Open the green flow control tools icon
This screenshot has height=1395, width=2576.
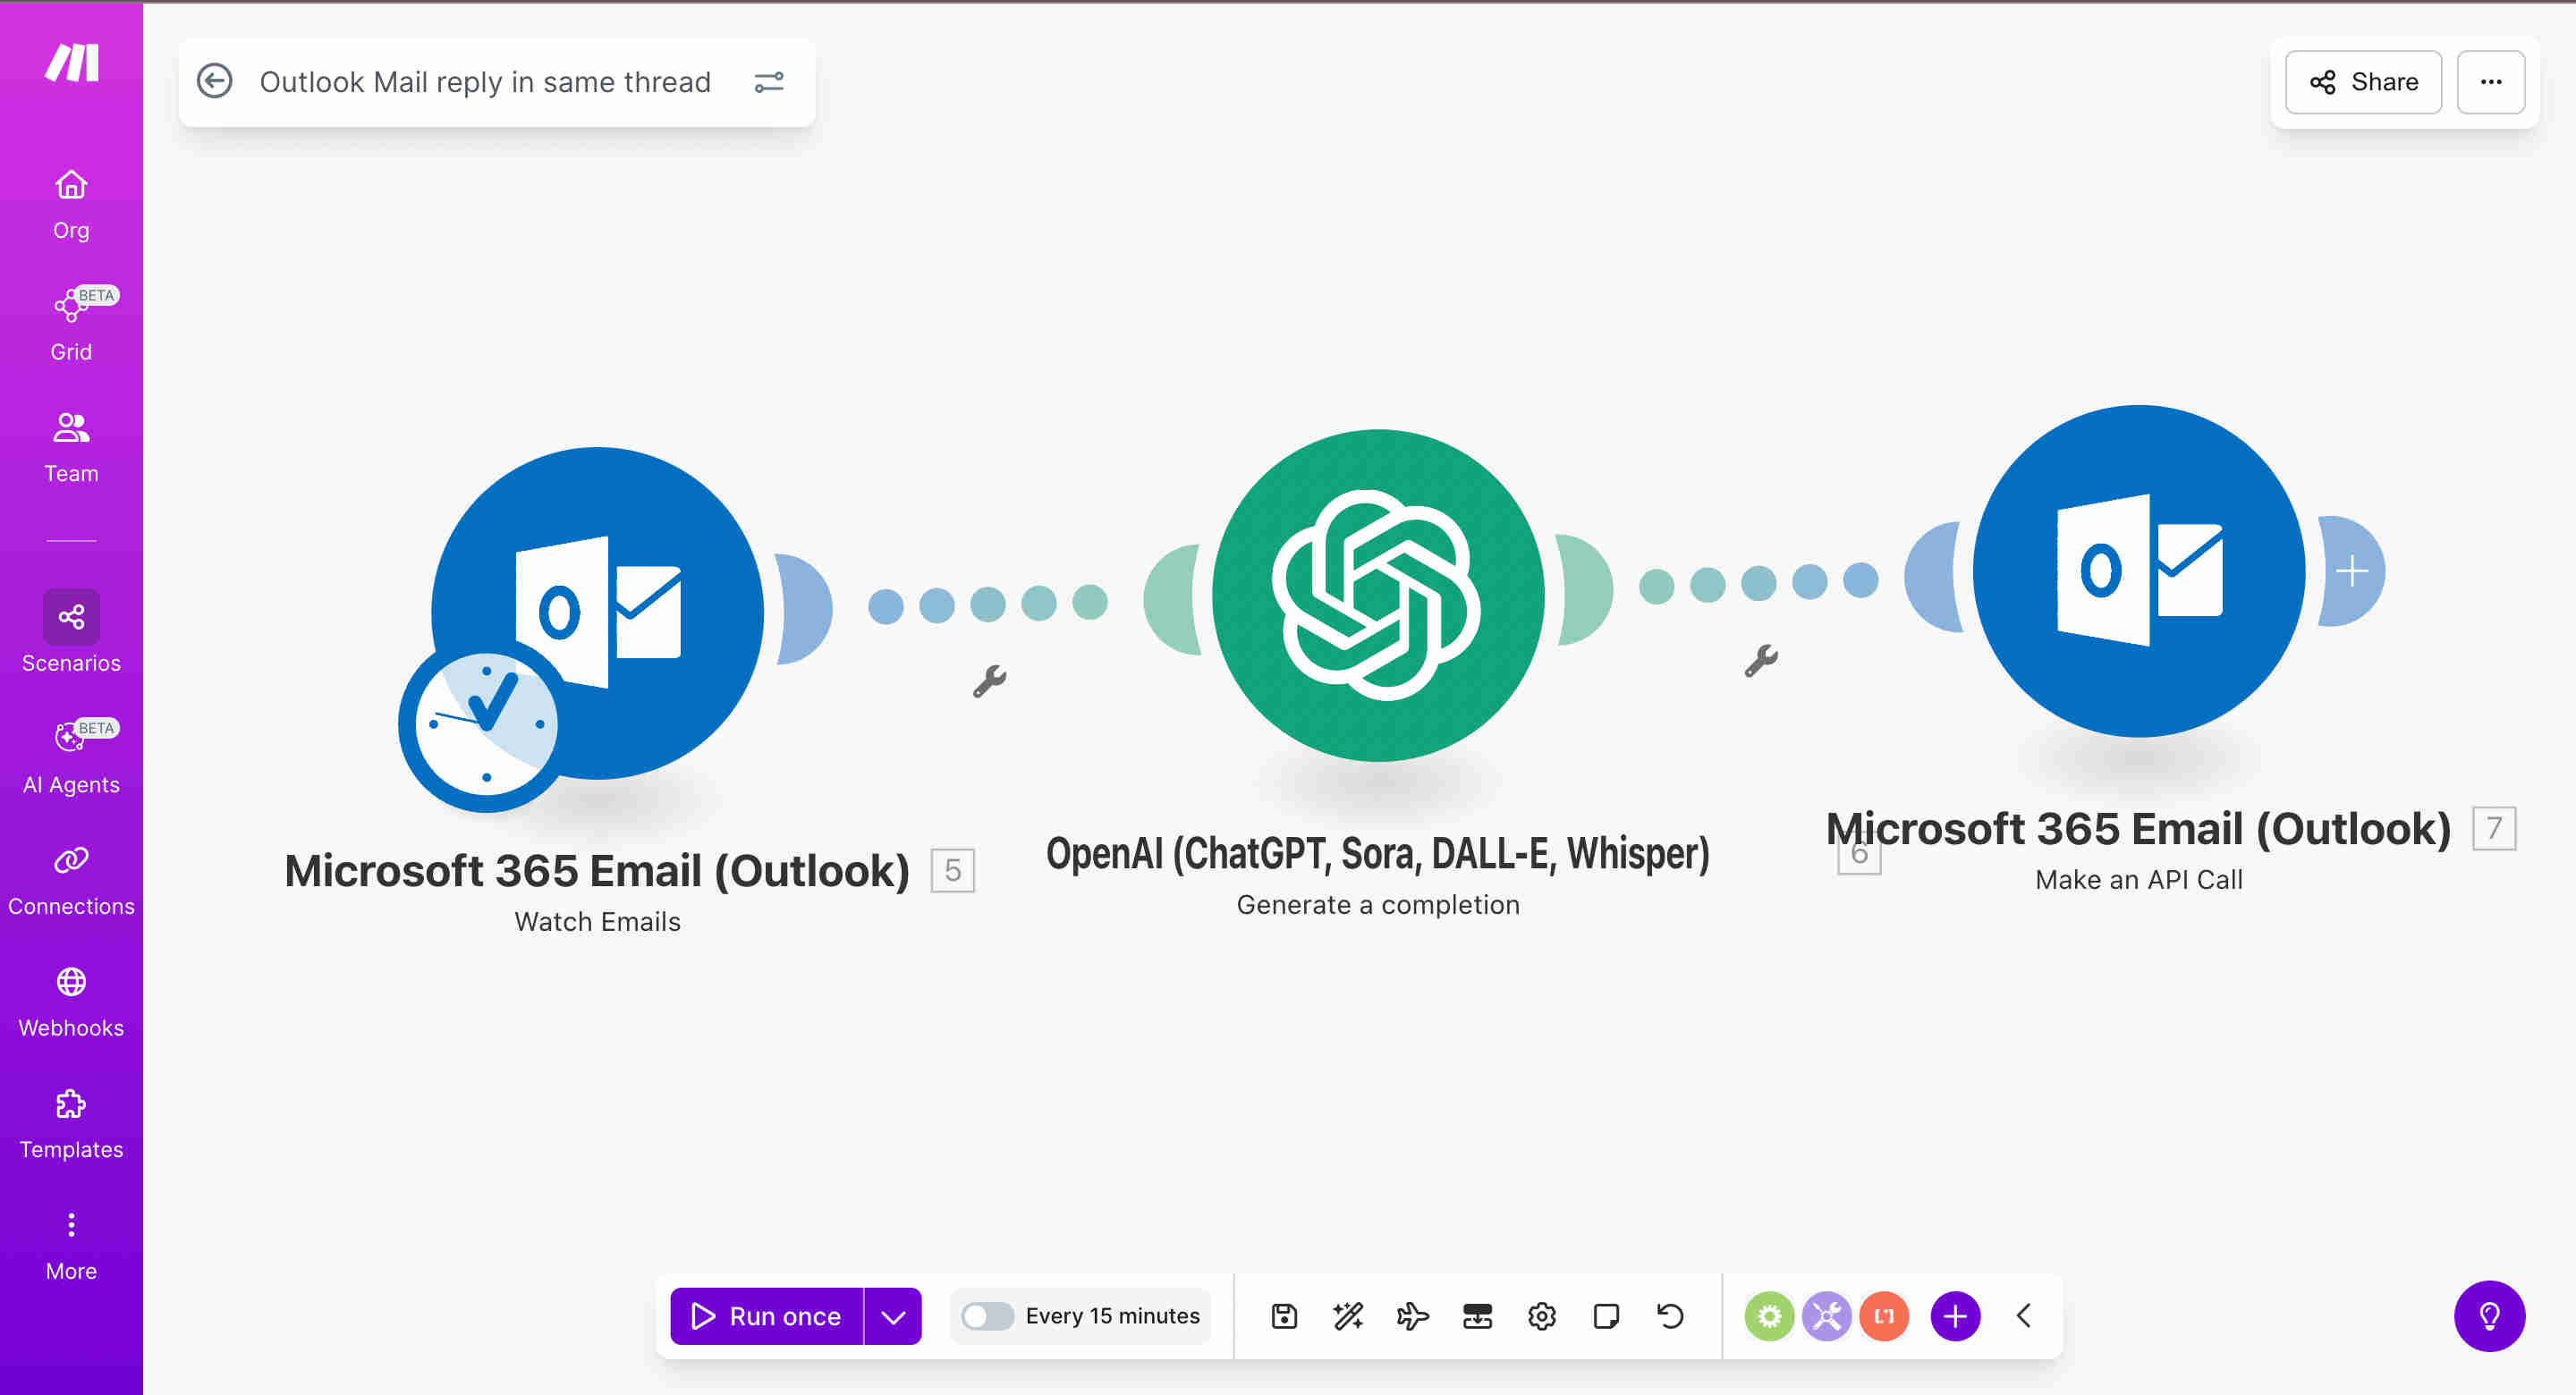(1769, 1316)
